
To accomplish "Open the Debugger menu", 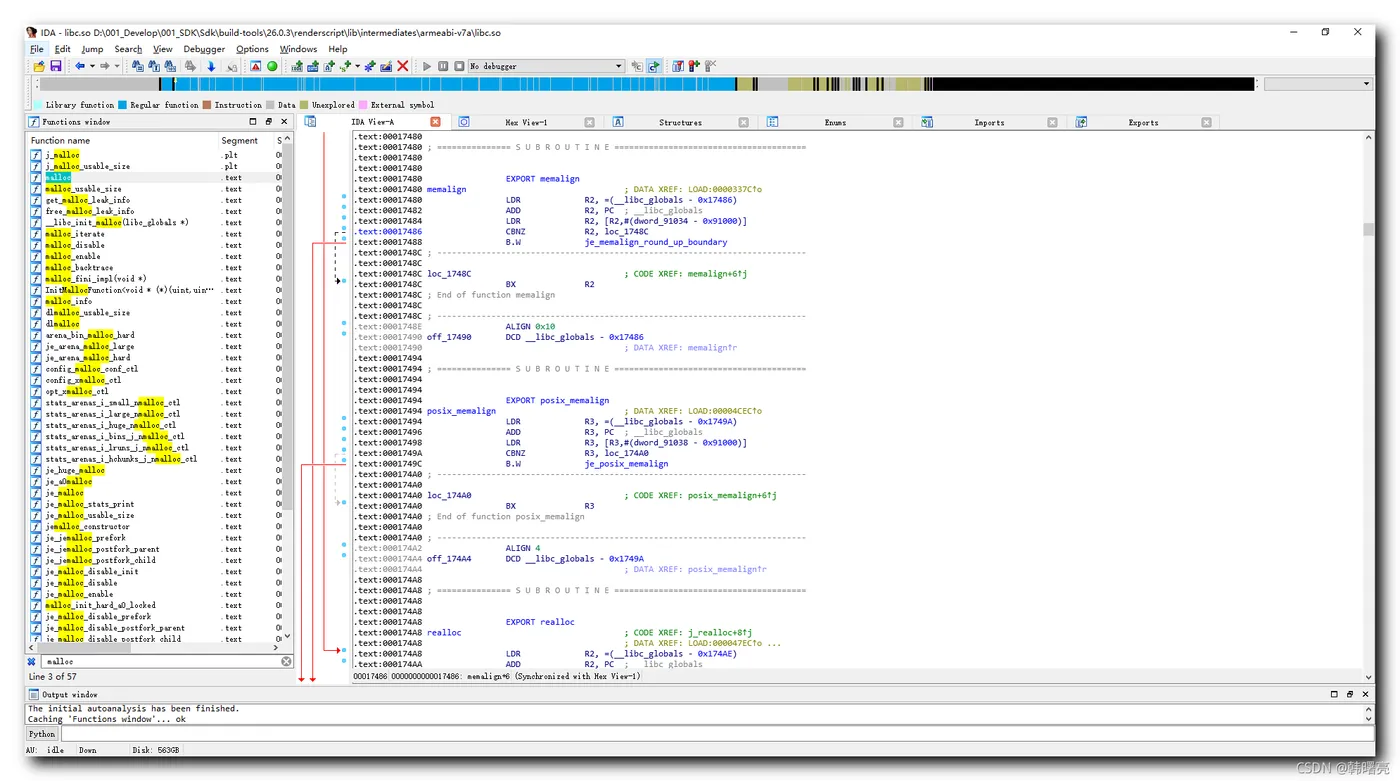I will click(x=204, y=49).
